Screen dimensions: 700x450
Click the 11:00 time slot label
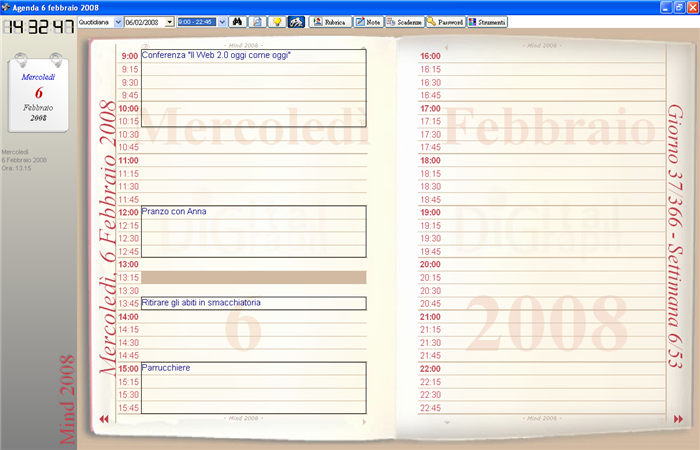pos(128,161)
